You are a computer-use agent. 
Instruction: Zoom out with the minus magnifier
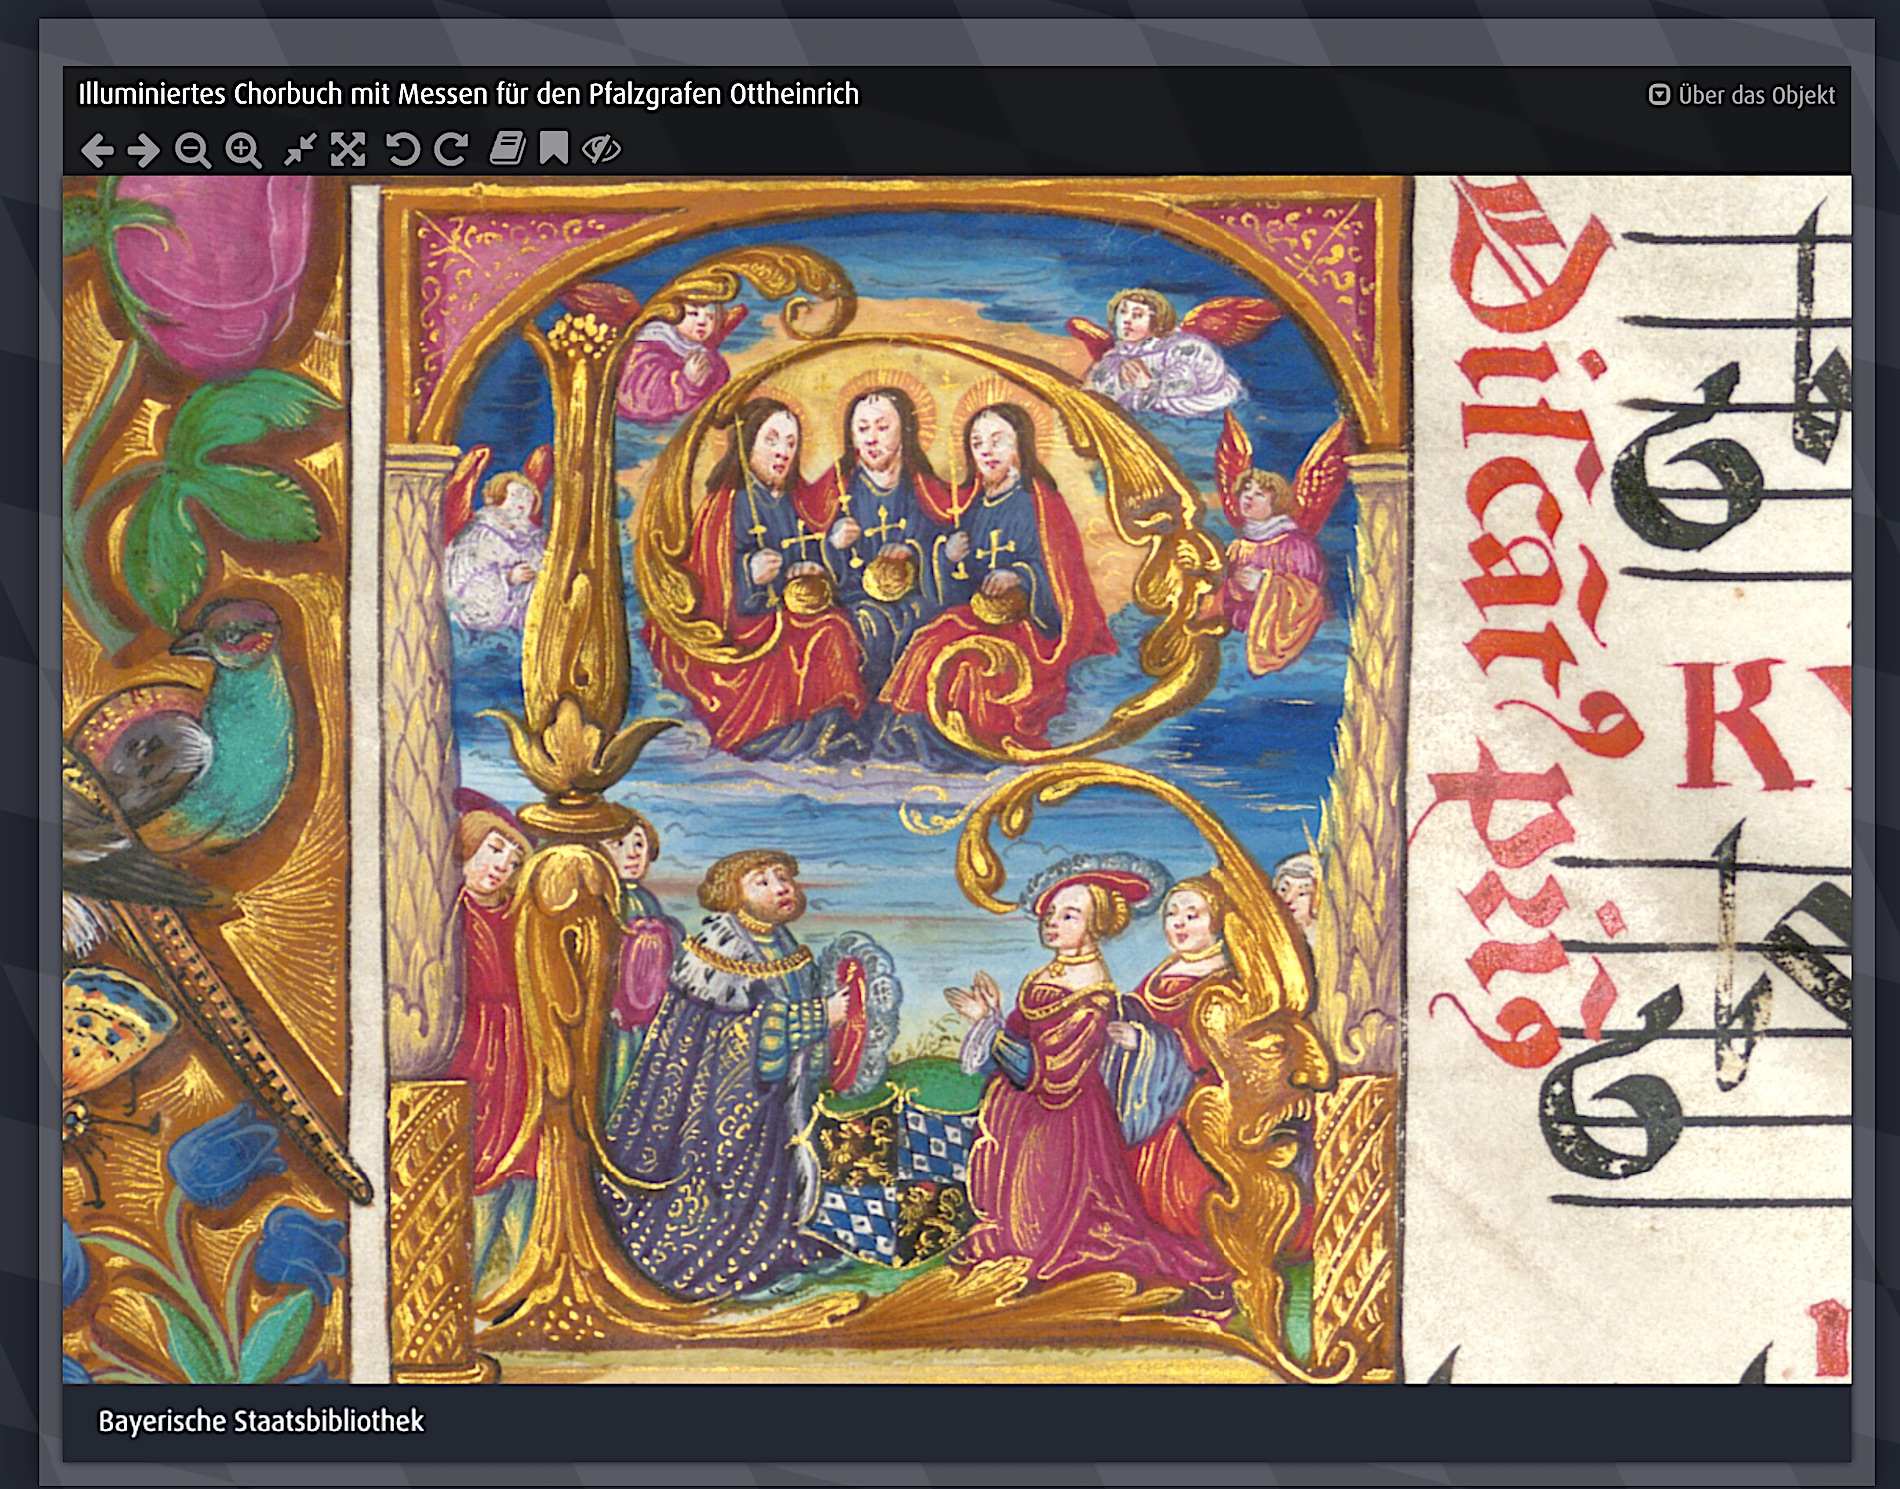(x=192, y=150)
